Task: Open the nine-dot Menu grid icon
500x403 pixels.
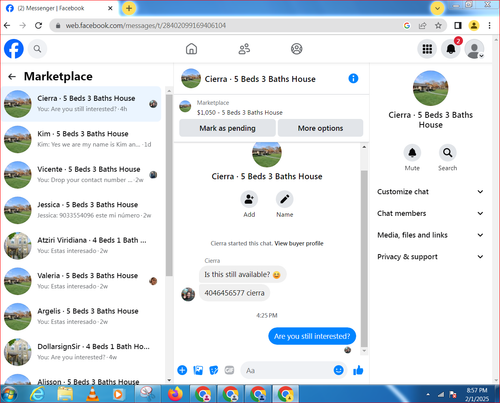Action: 427,49
